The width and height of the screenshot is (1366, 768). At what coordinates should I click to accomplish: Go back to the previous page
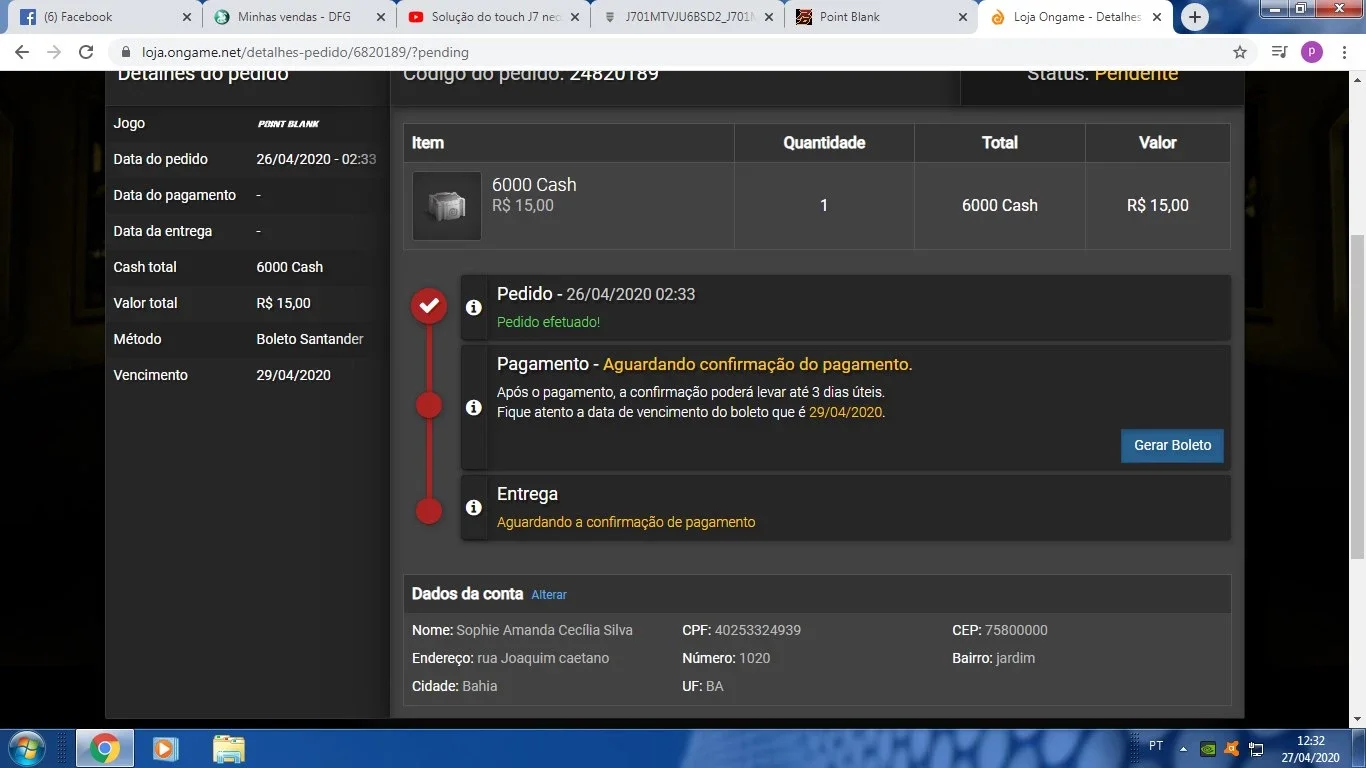tap(22, 52)
